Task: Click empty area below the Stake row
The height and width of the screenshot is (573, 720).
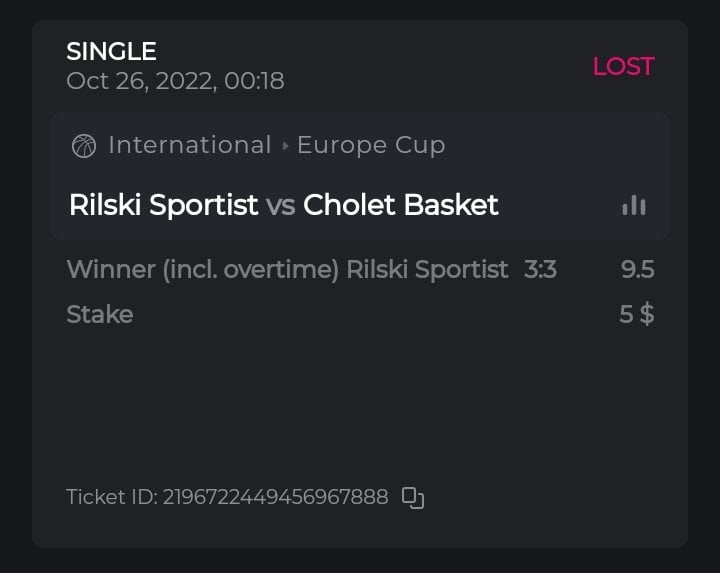Action: [360, 400]
